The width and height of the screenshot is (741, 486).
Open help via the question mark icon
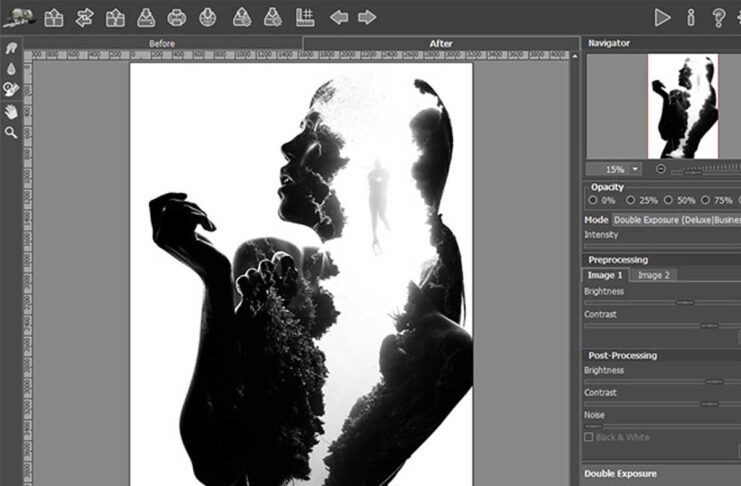(x=718, y=17)
